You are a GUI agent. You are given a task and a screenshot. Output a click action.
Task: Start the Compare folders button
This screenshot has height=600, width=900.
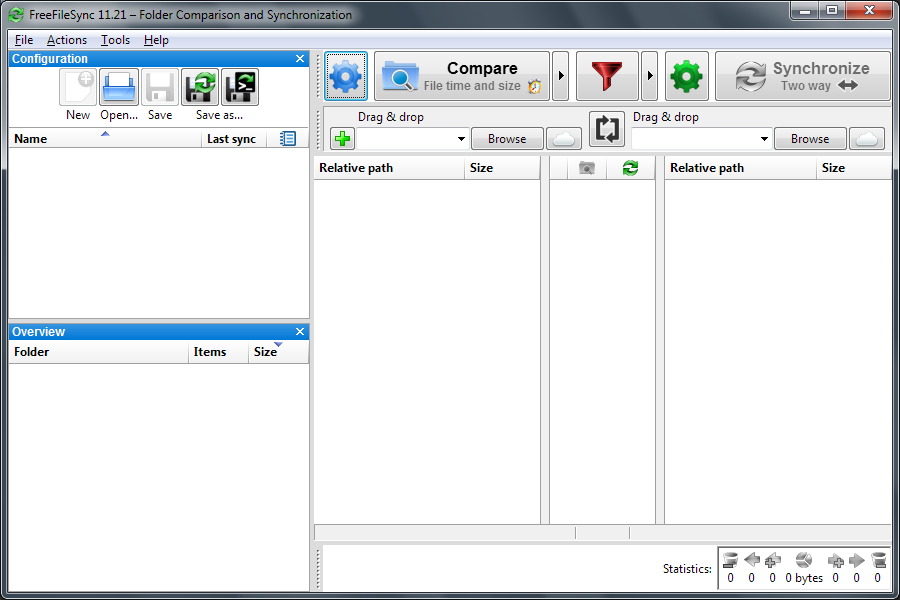click(x=462, y=76)
